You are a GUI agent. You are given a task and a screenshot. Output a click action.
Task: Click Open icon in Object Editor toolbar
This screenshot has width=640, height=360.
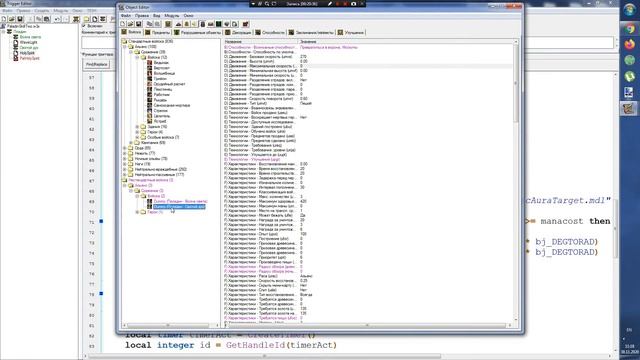point(131,24)
